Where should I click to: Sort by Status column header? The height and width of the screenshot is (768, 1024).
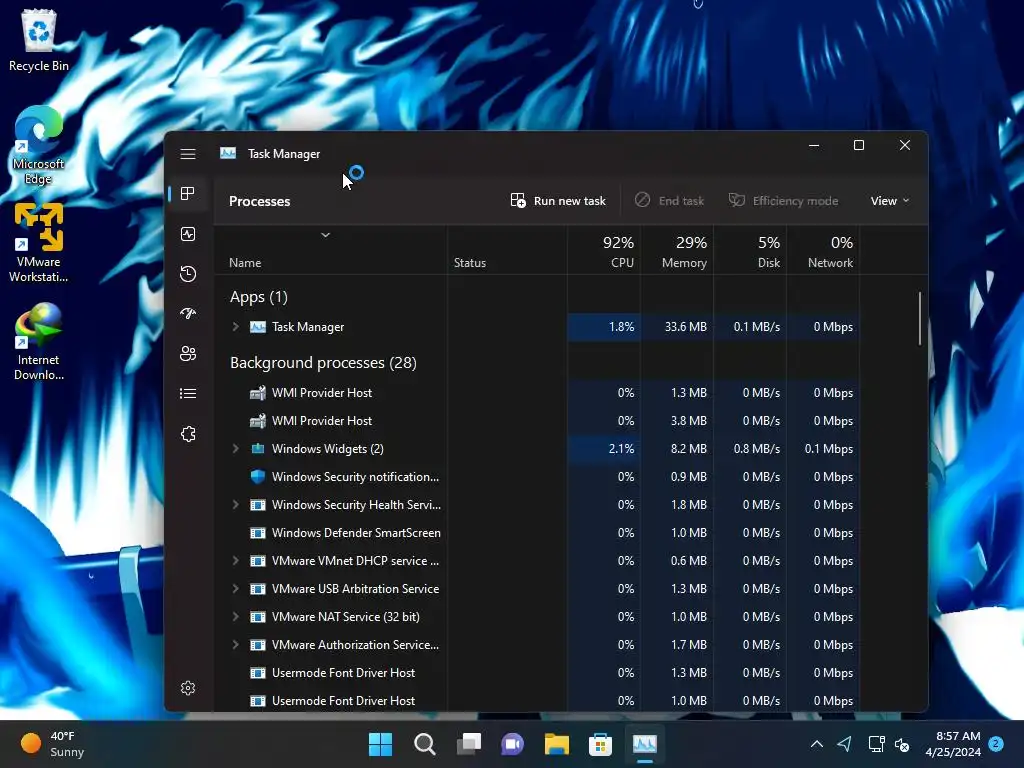coord(470,263)
